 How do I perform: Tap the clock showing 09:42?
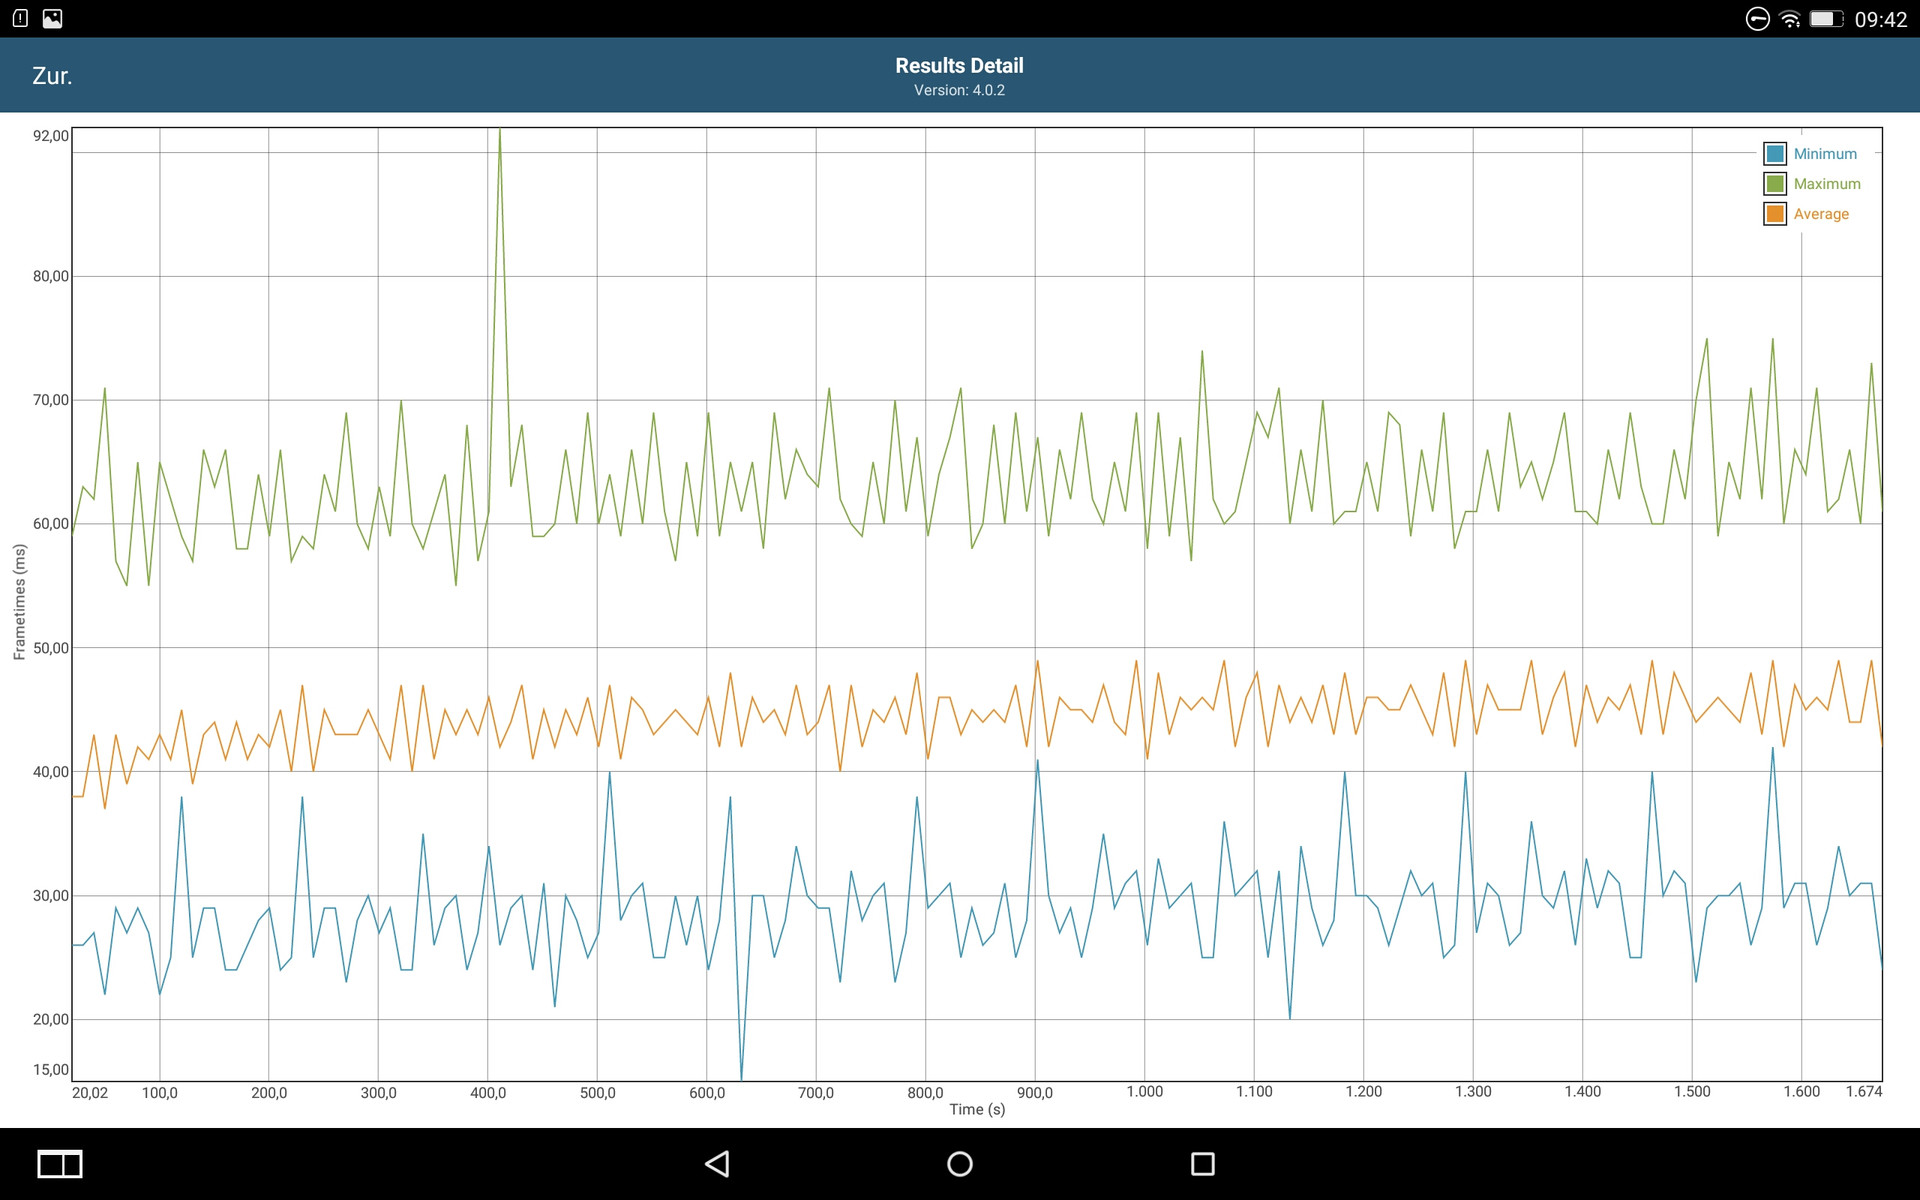pyautogui.click(x=1880, y=19)
